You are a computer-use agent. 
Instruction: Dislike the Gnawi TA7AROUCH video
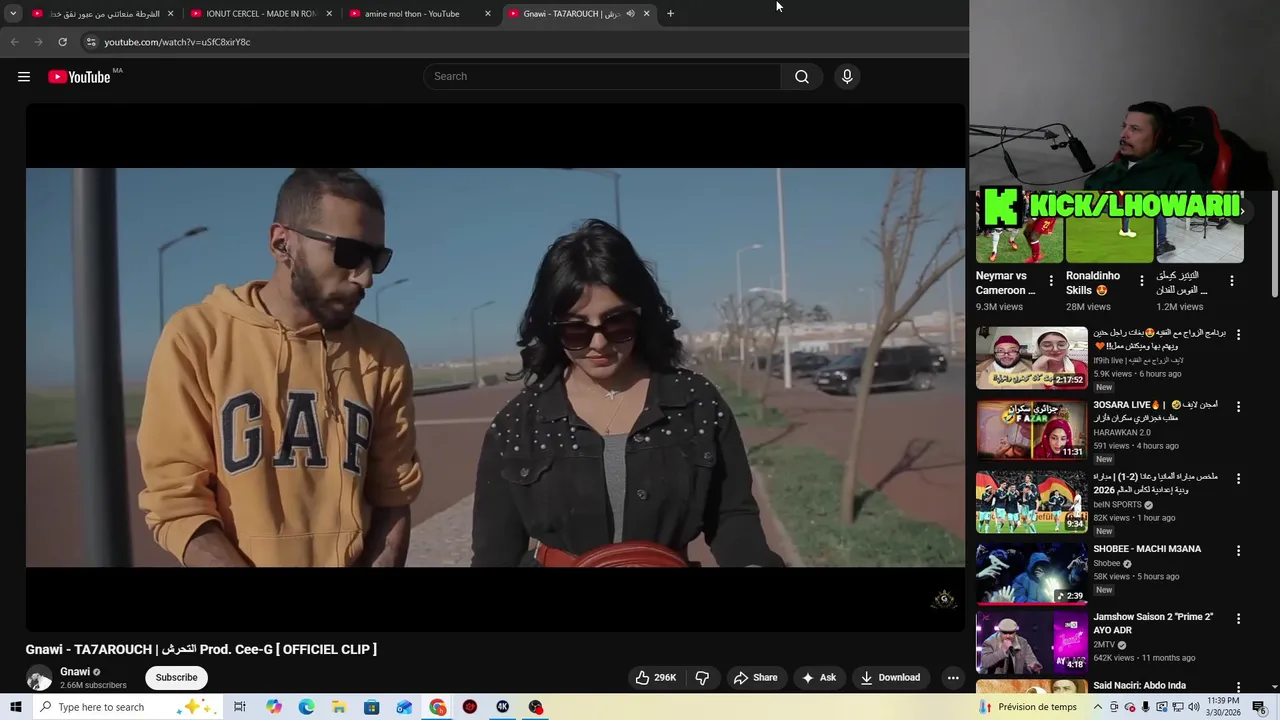tap(702, 678)
